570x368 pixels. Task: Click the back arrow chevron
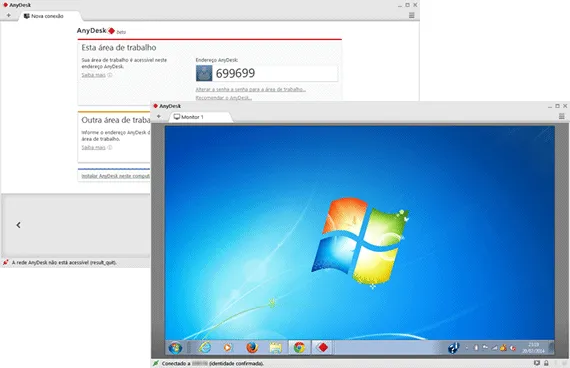tap(19, 225)
